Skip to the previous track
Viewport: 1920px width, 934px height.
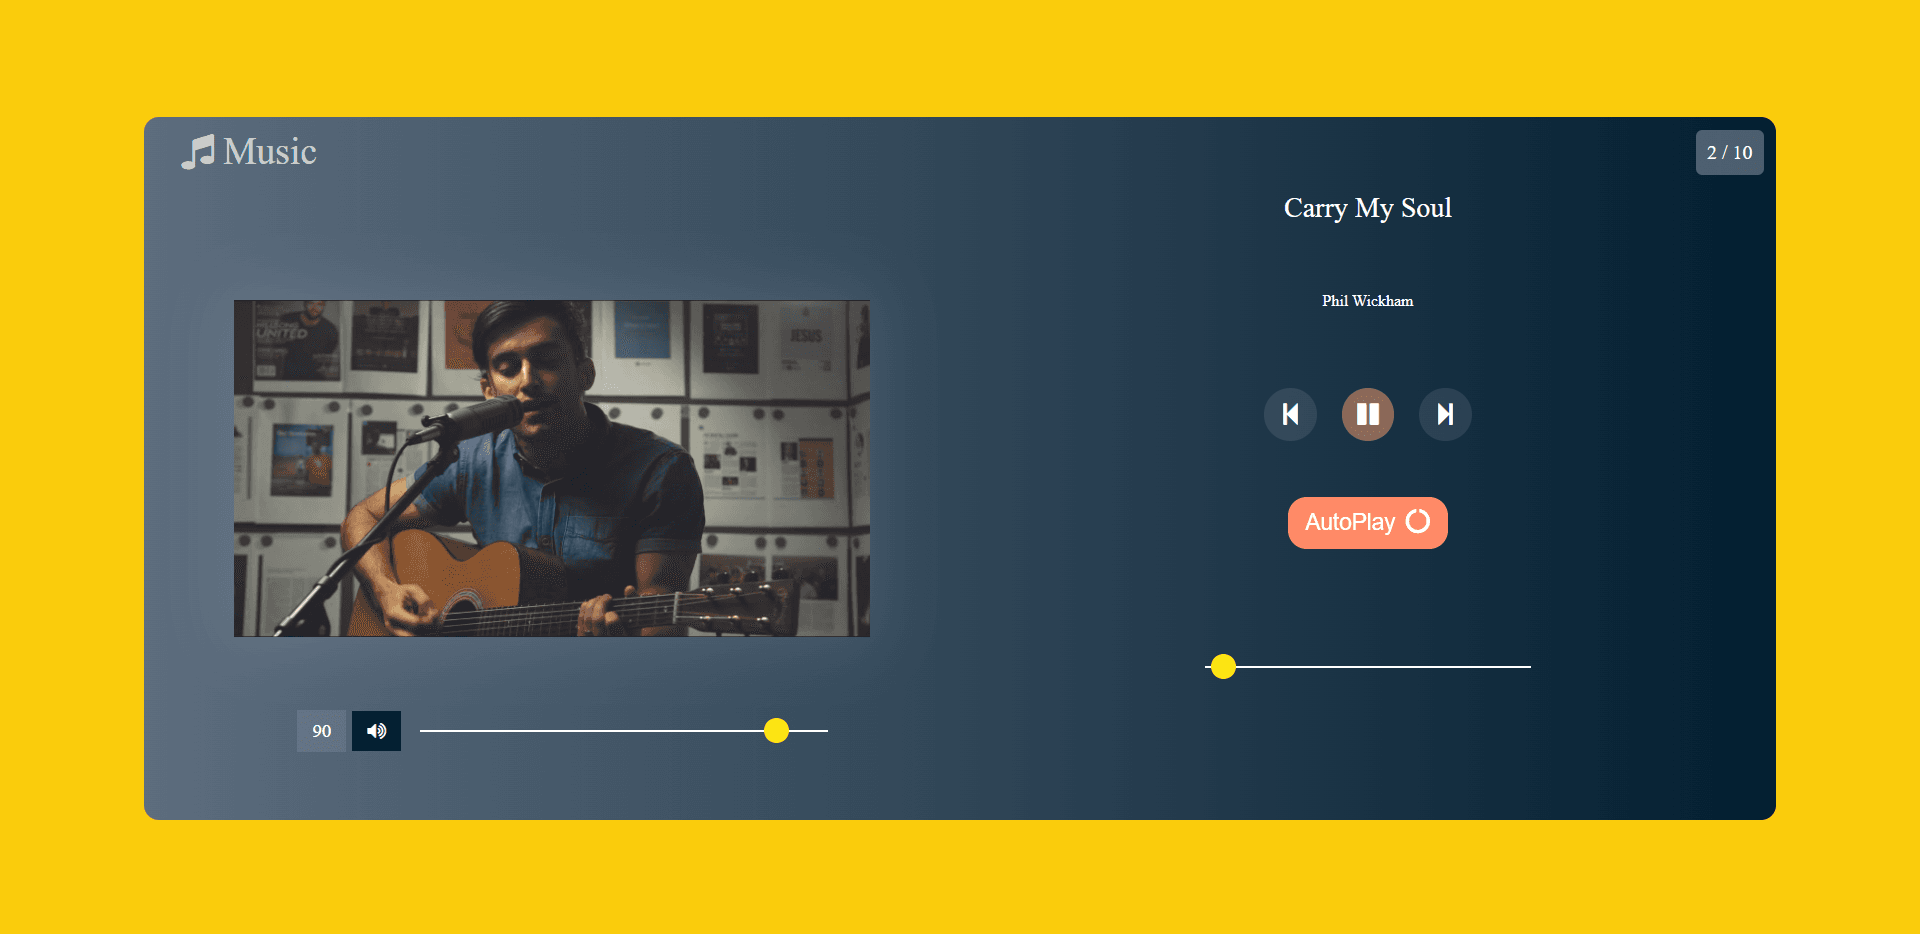(1290, 414)
